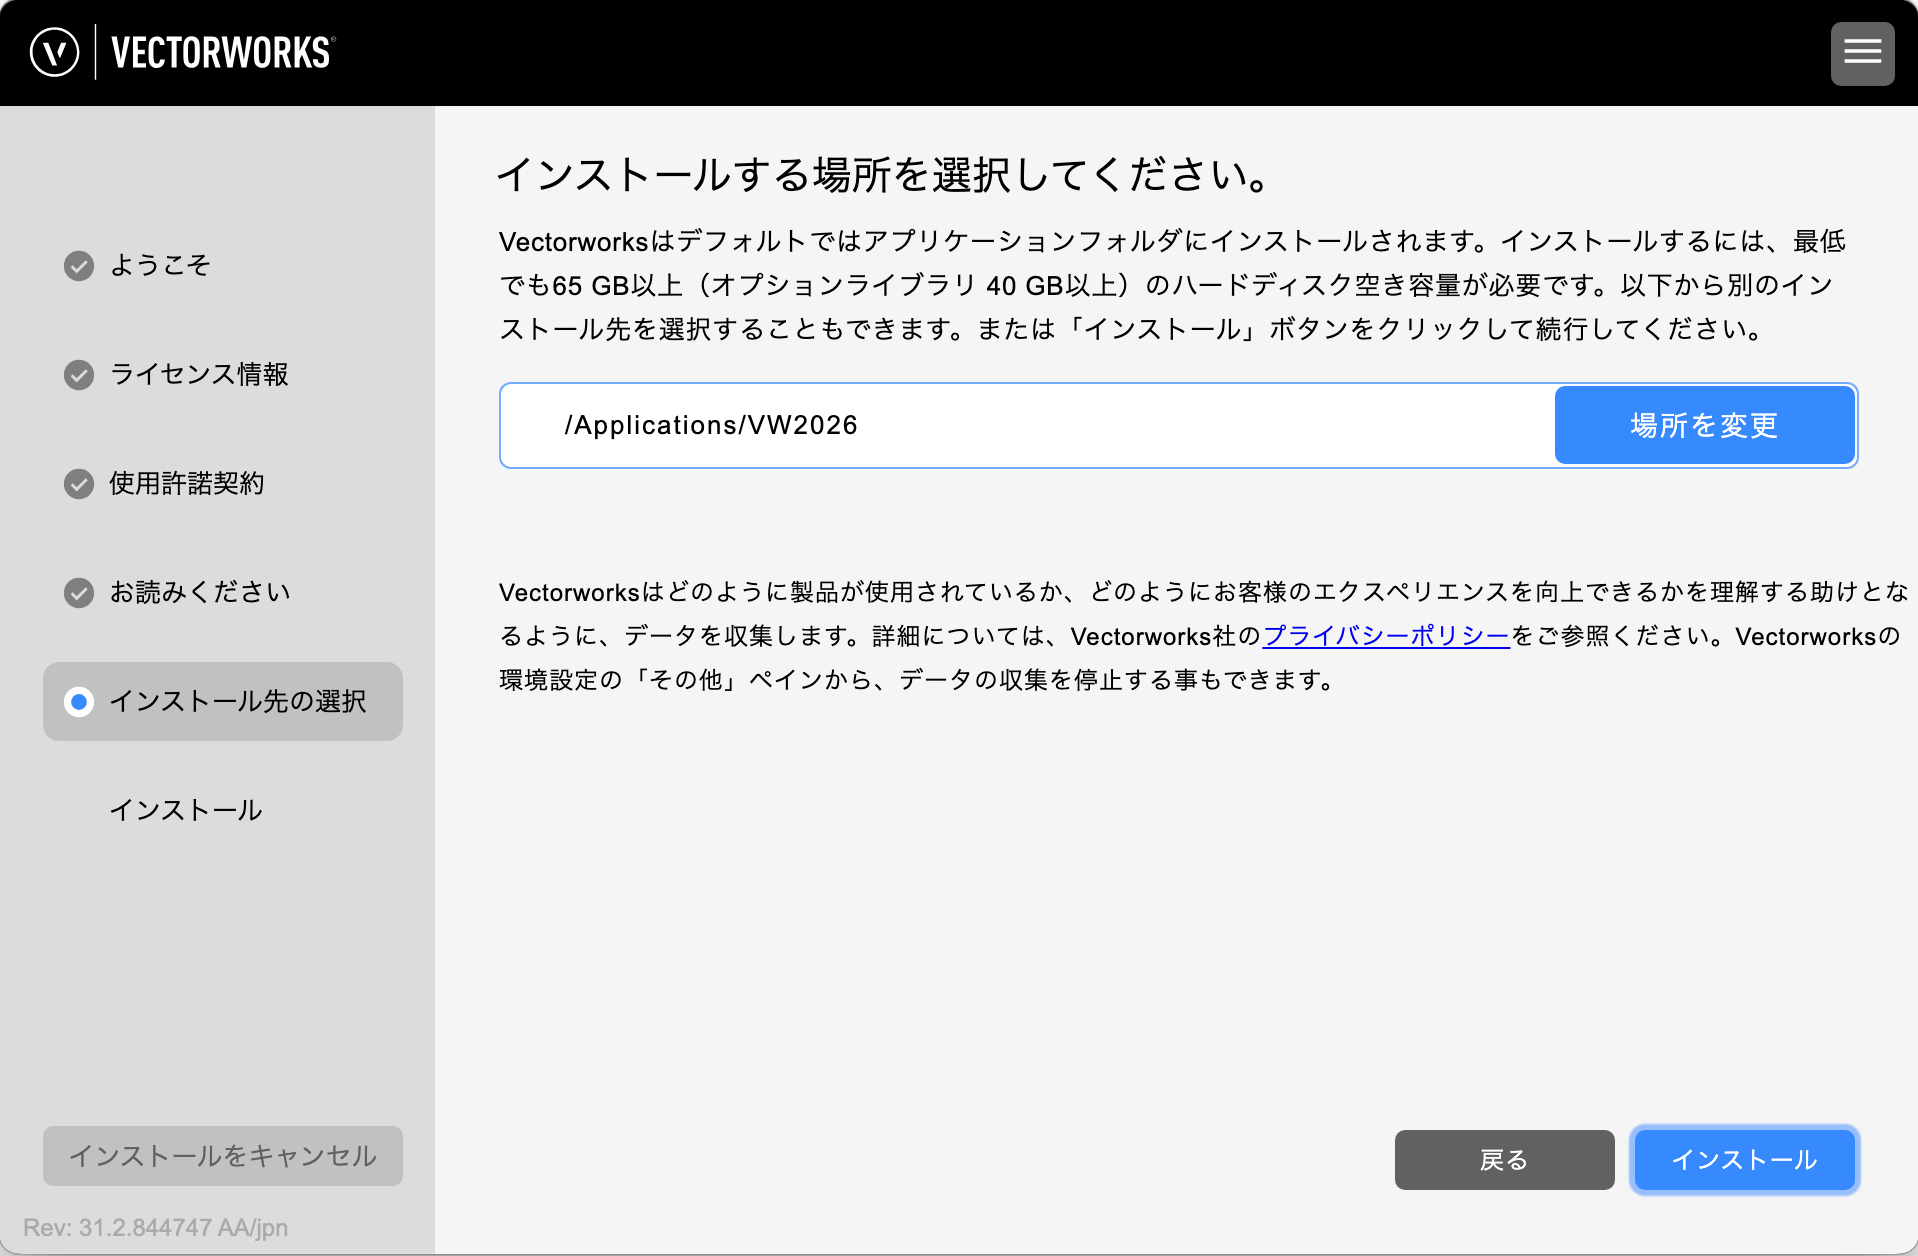Click the checkmark icon beside 使用許諾契約
The height and width of the screenshot is (1256, 1918).
pyautogui.click(x=79, y=484)
